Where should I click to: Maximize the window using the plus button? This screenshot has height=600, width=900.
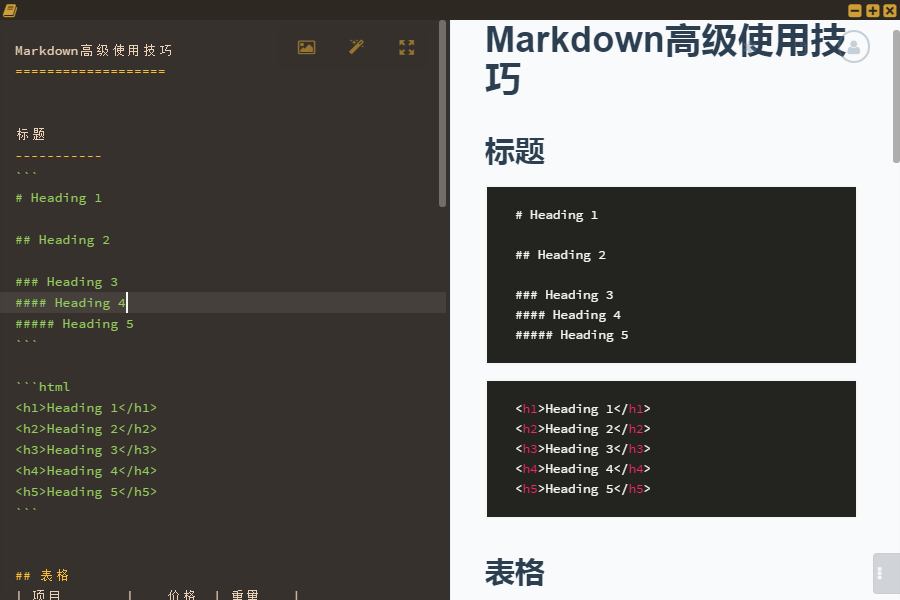coord(872,10)
